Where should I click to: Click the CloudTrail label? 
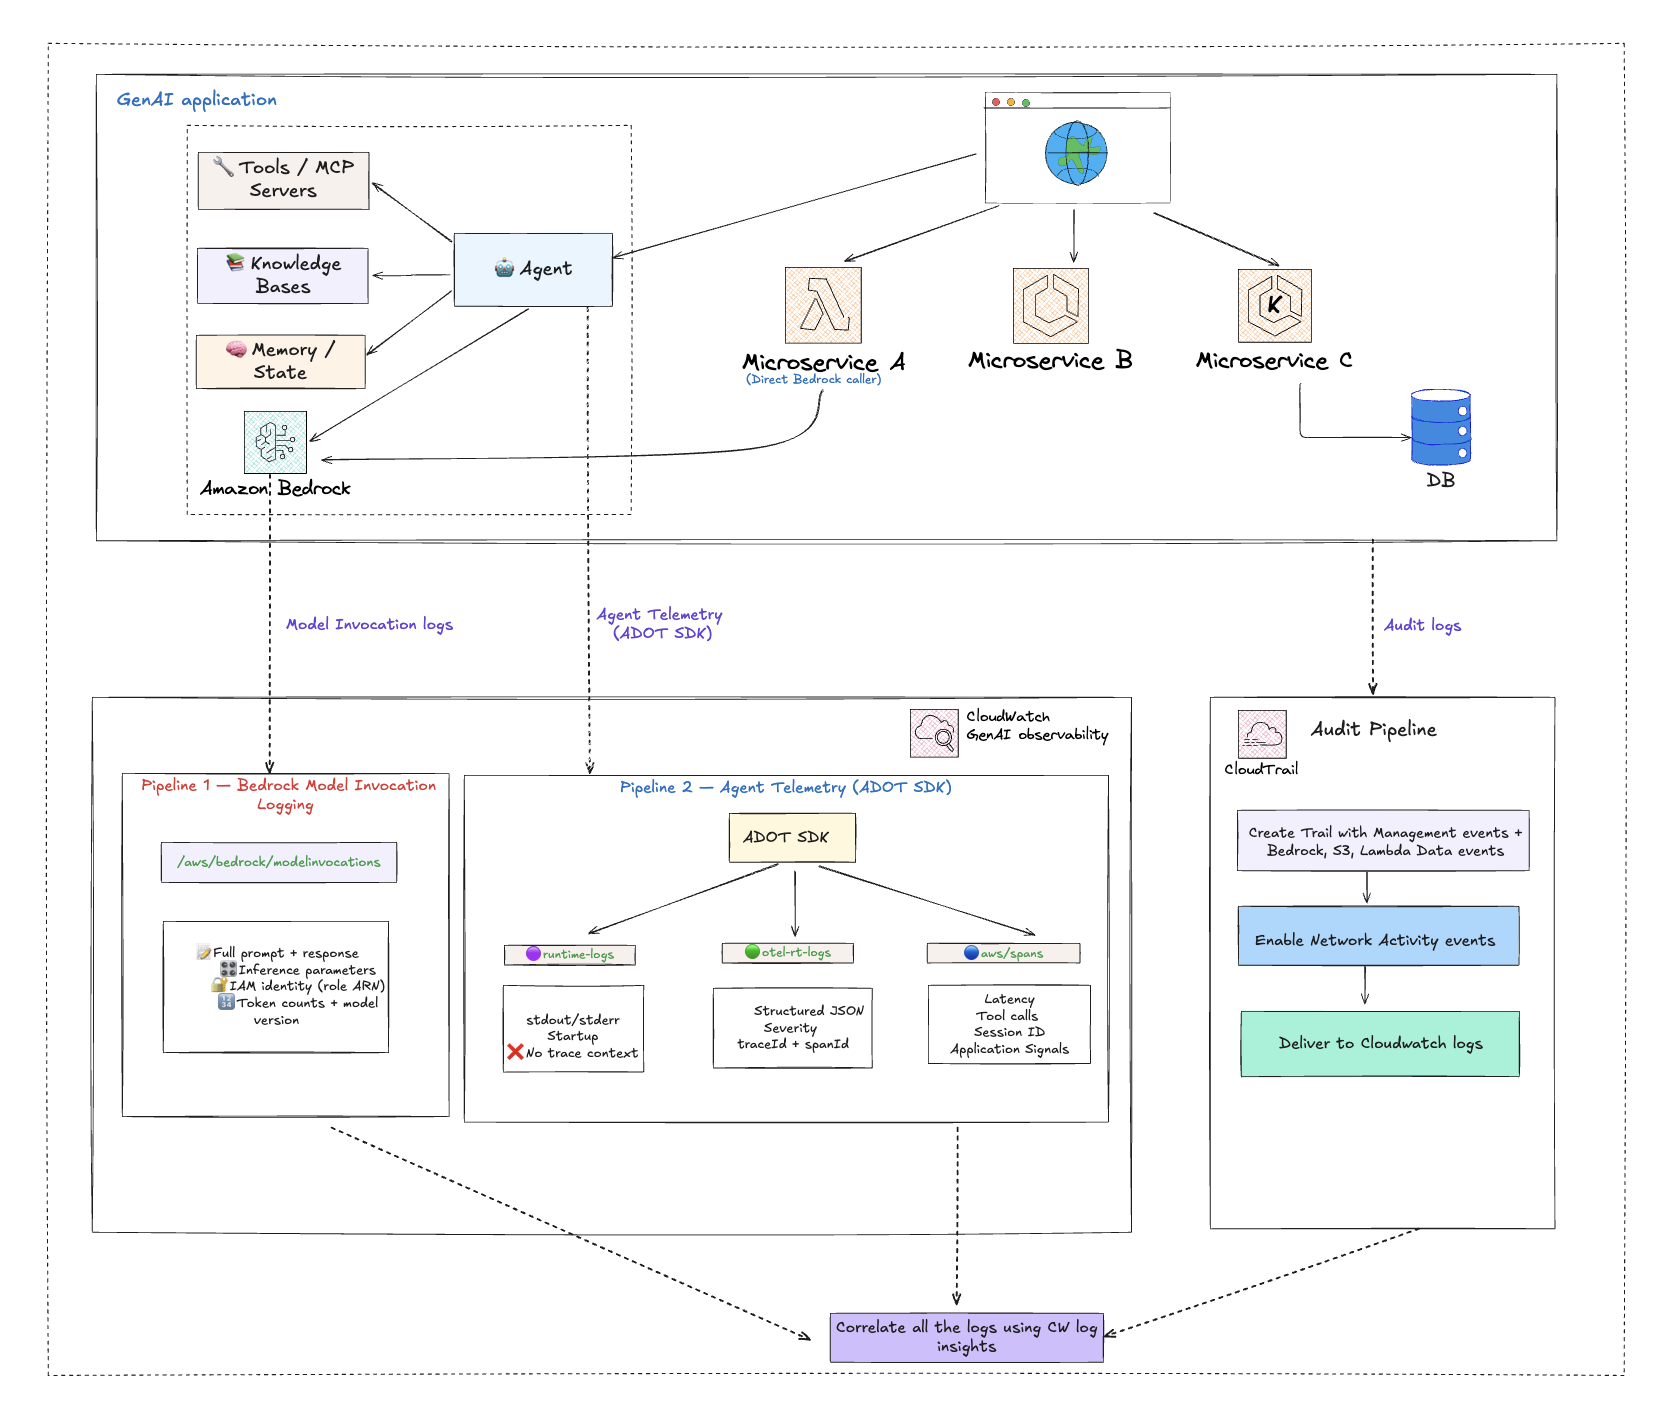1261,769
